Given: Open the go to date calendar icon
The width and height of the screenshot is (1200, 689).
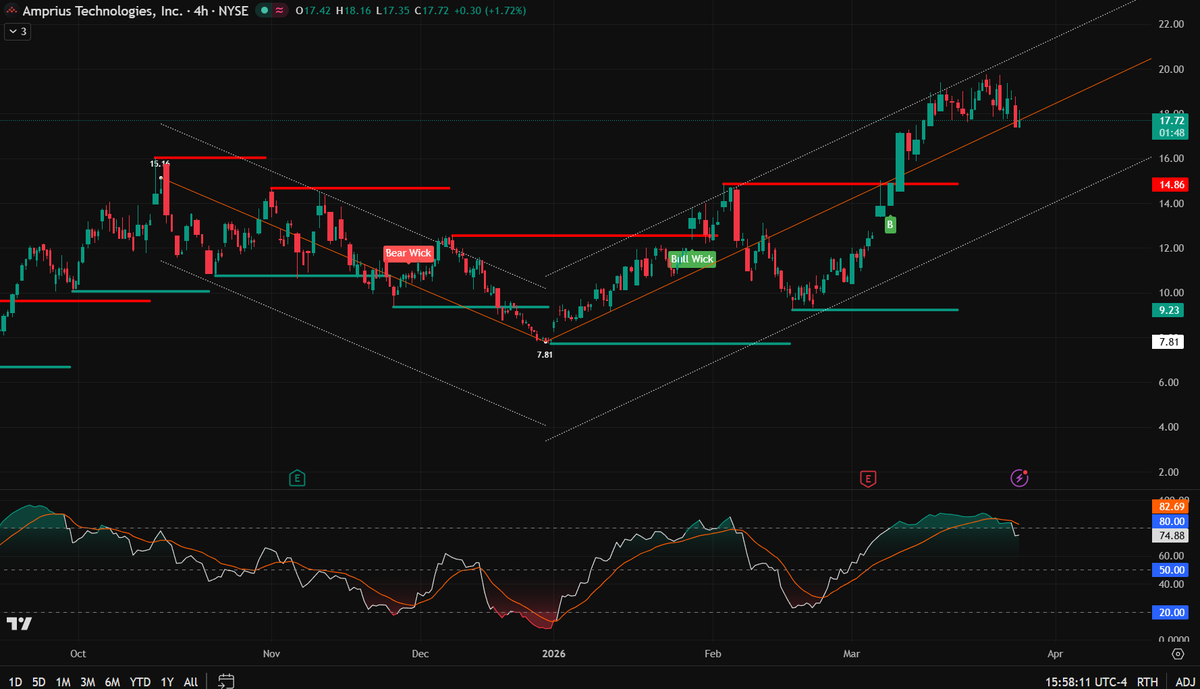Looking at the screenshot, I should click(226, 681).
